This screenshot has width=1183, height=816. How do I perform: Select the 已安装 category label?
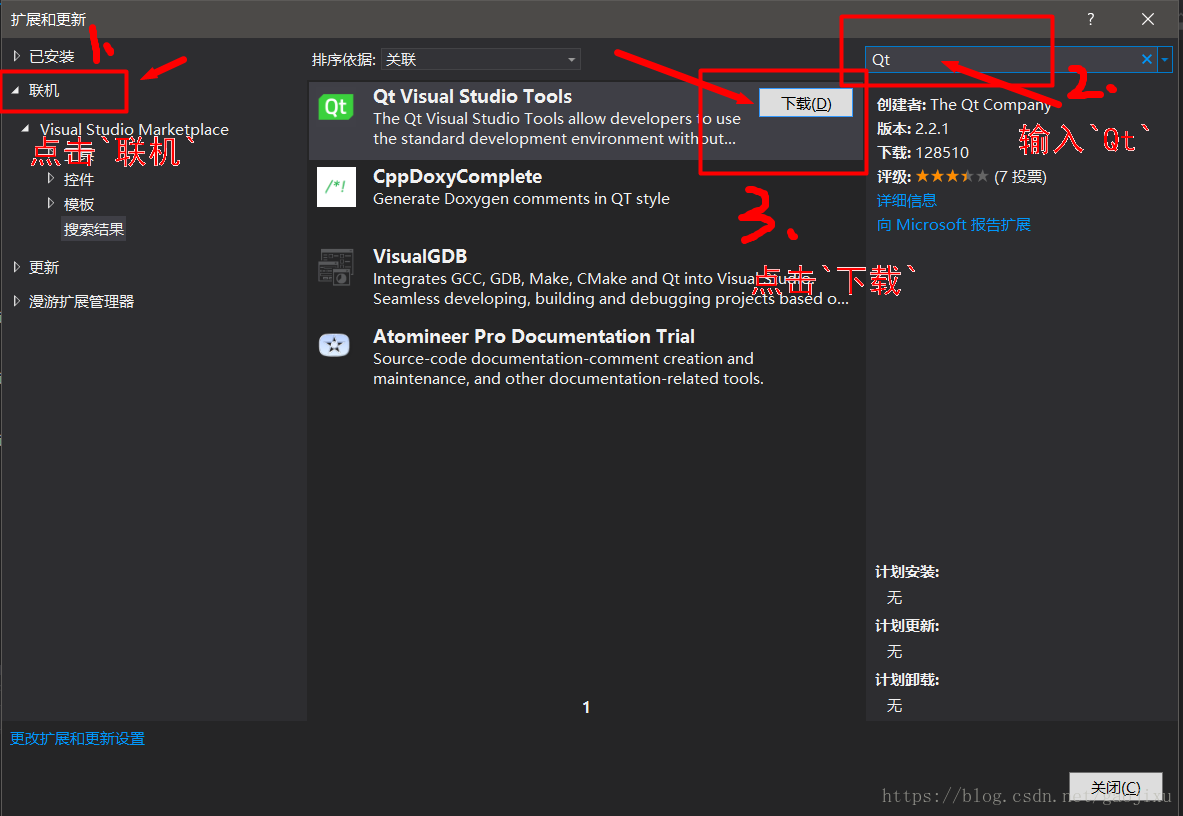tap(51, 57)
